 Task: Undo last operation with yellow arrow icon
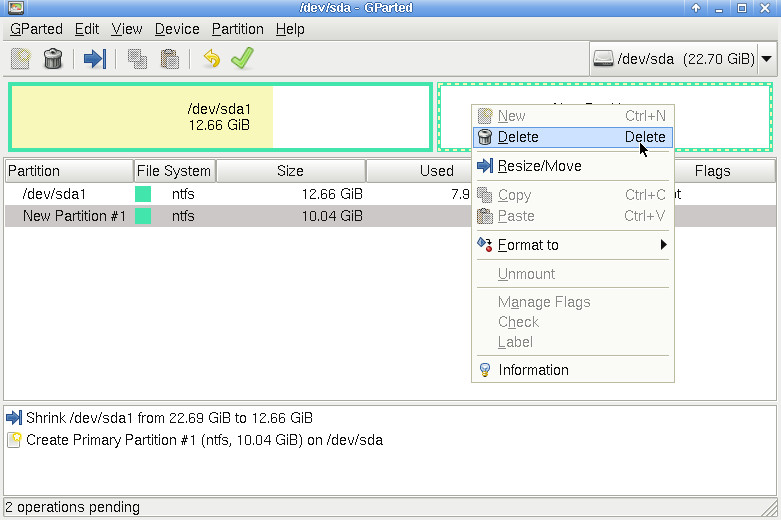click(212, 59)
